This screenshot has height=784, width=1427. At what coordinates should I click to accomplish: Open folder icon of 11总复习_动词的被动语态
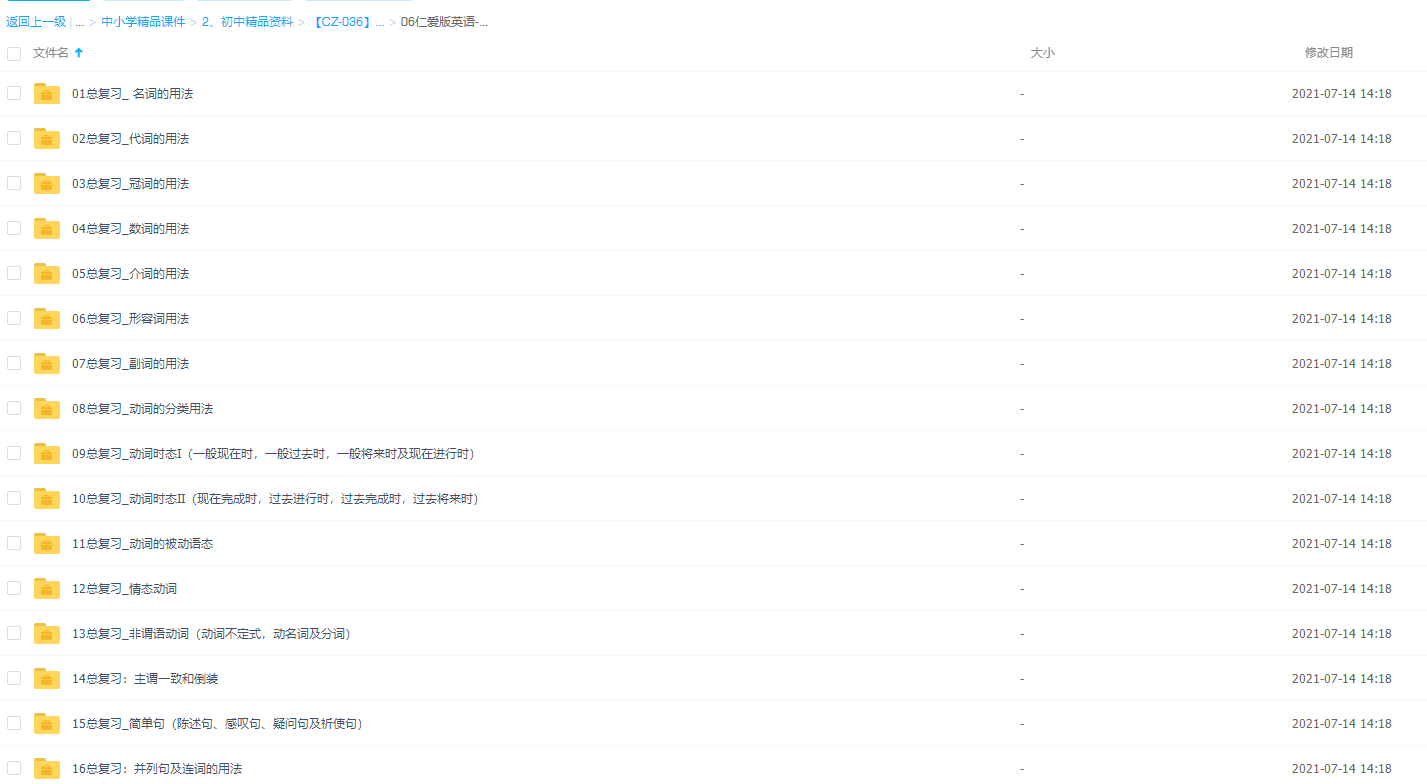tap(47, 544)
